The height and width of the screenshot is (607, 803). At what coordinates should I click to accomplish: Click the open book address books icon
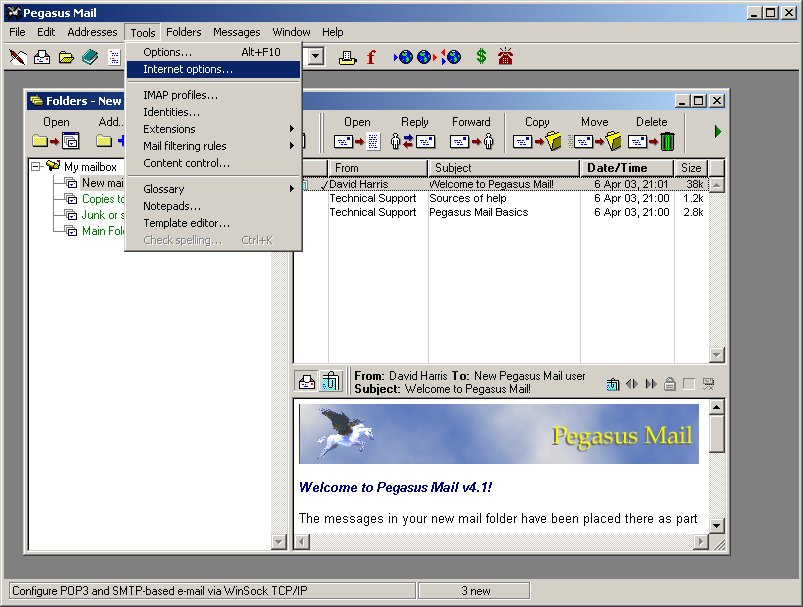coord(90,57)
